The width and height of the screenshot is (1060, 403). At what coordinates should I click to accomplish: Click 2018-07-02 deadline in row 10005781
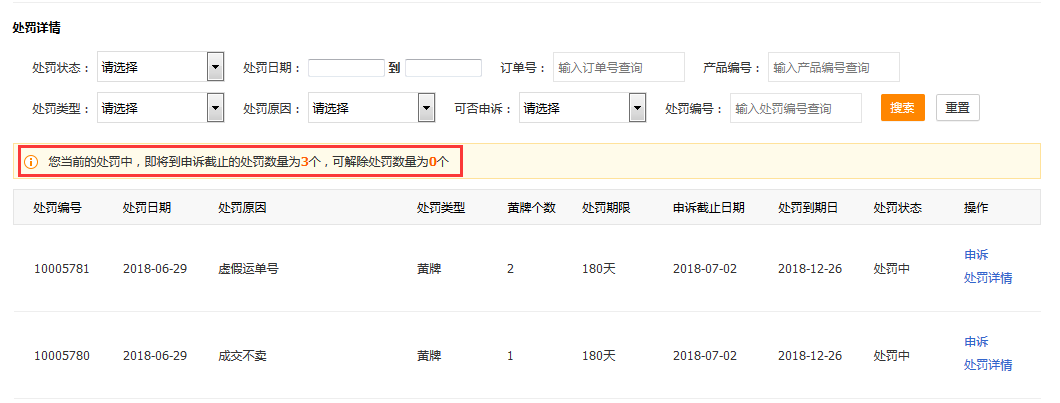pos(704,268)
